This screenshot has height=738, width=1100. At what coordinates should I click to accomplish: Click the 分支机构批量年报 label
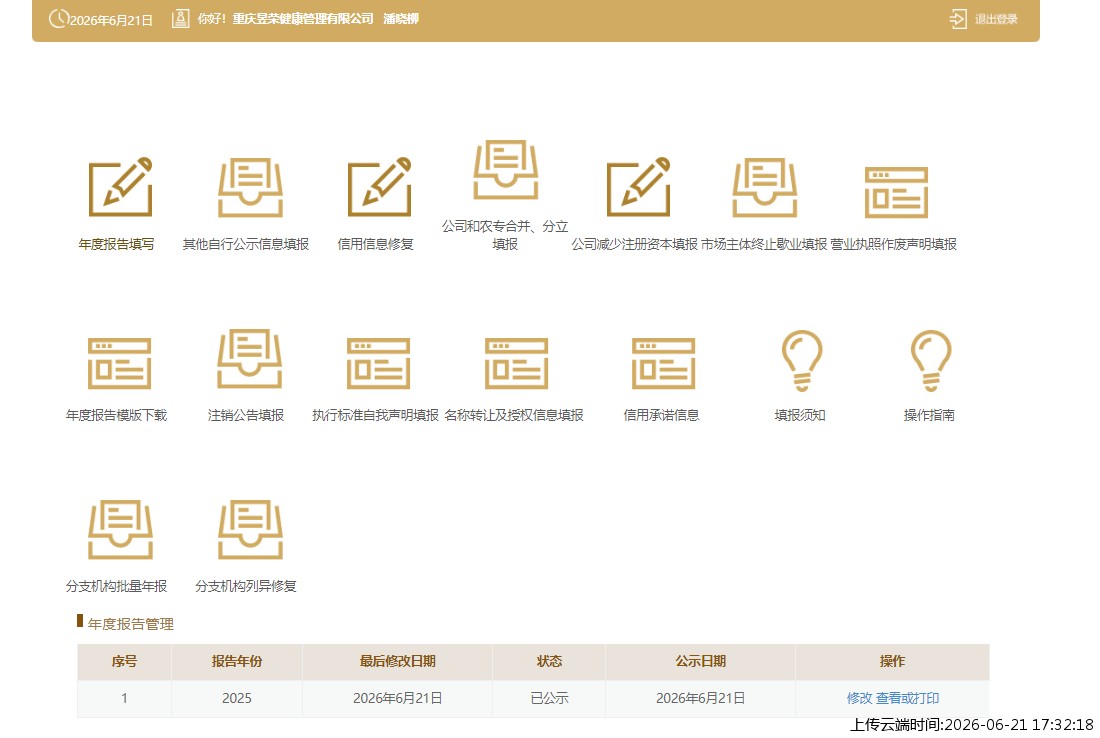pos(116,586)
